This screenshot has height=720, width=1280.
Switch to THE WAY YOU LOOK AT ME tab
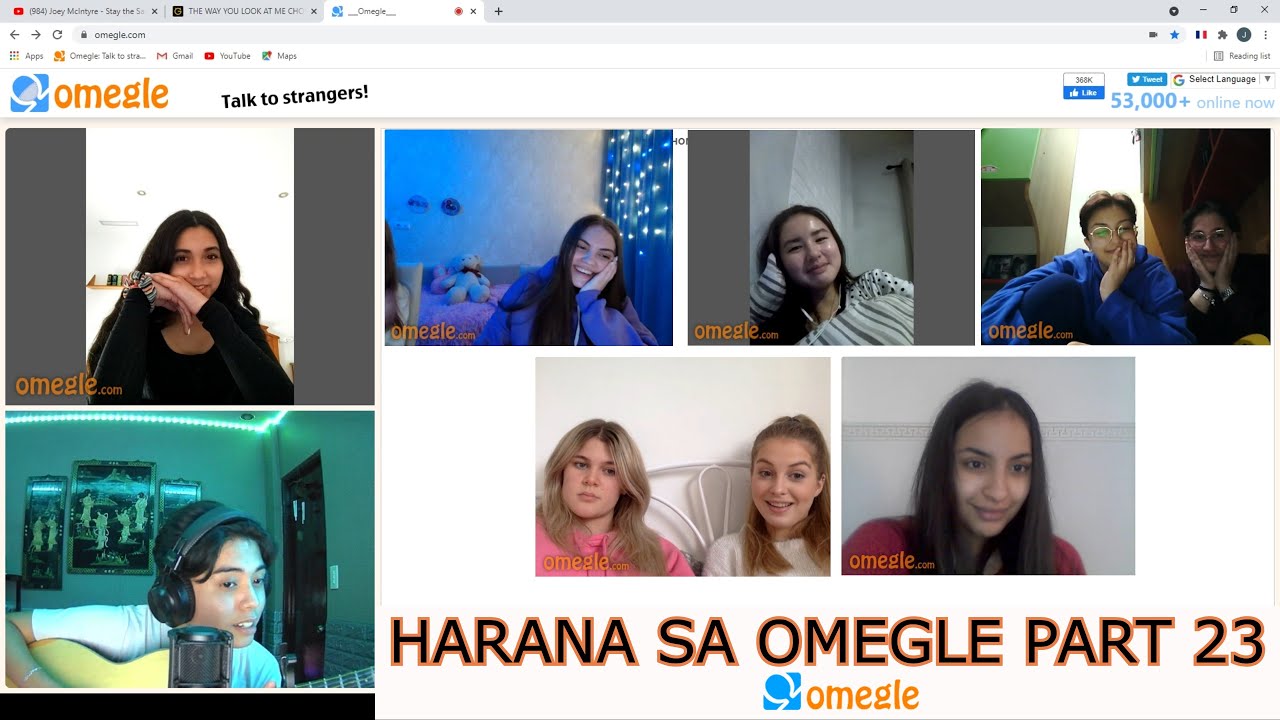coord(243,11)
